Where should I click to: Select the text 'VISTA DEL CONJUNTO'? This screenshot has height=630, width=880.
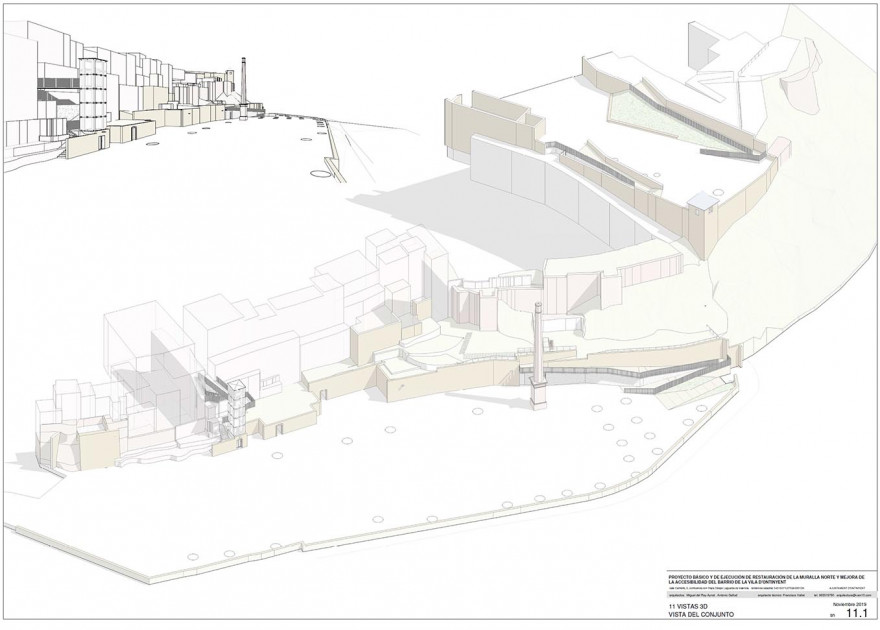click(701, 614)
